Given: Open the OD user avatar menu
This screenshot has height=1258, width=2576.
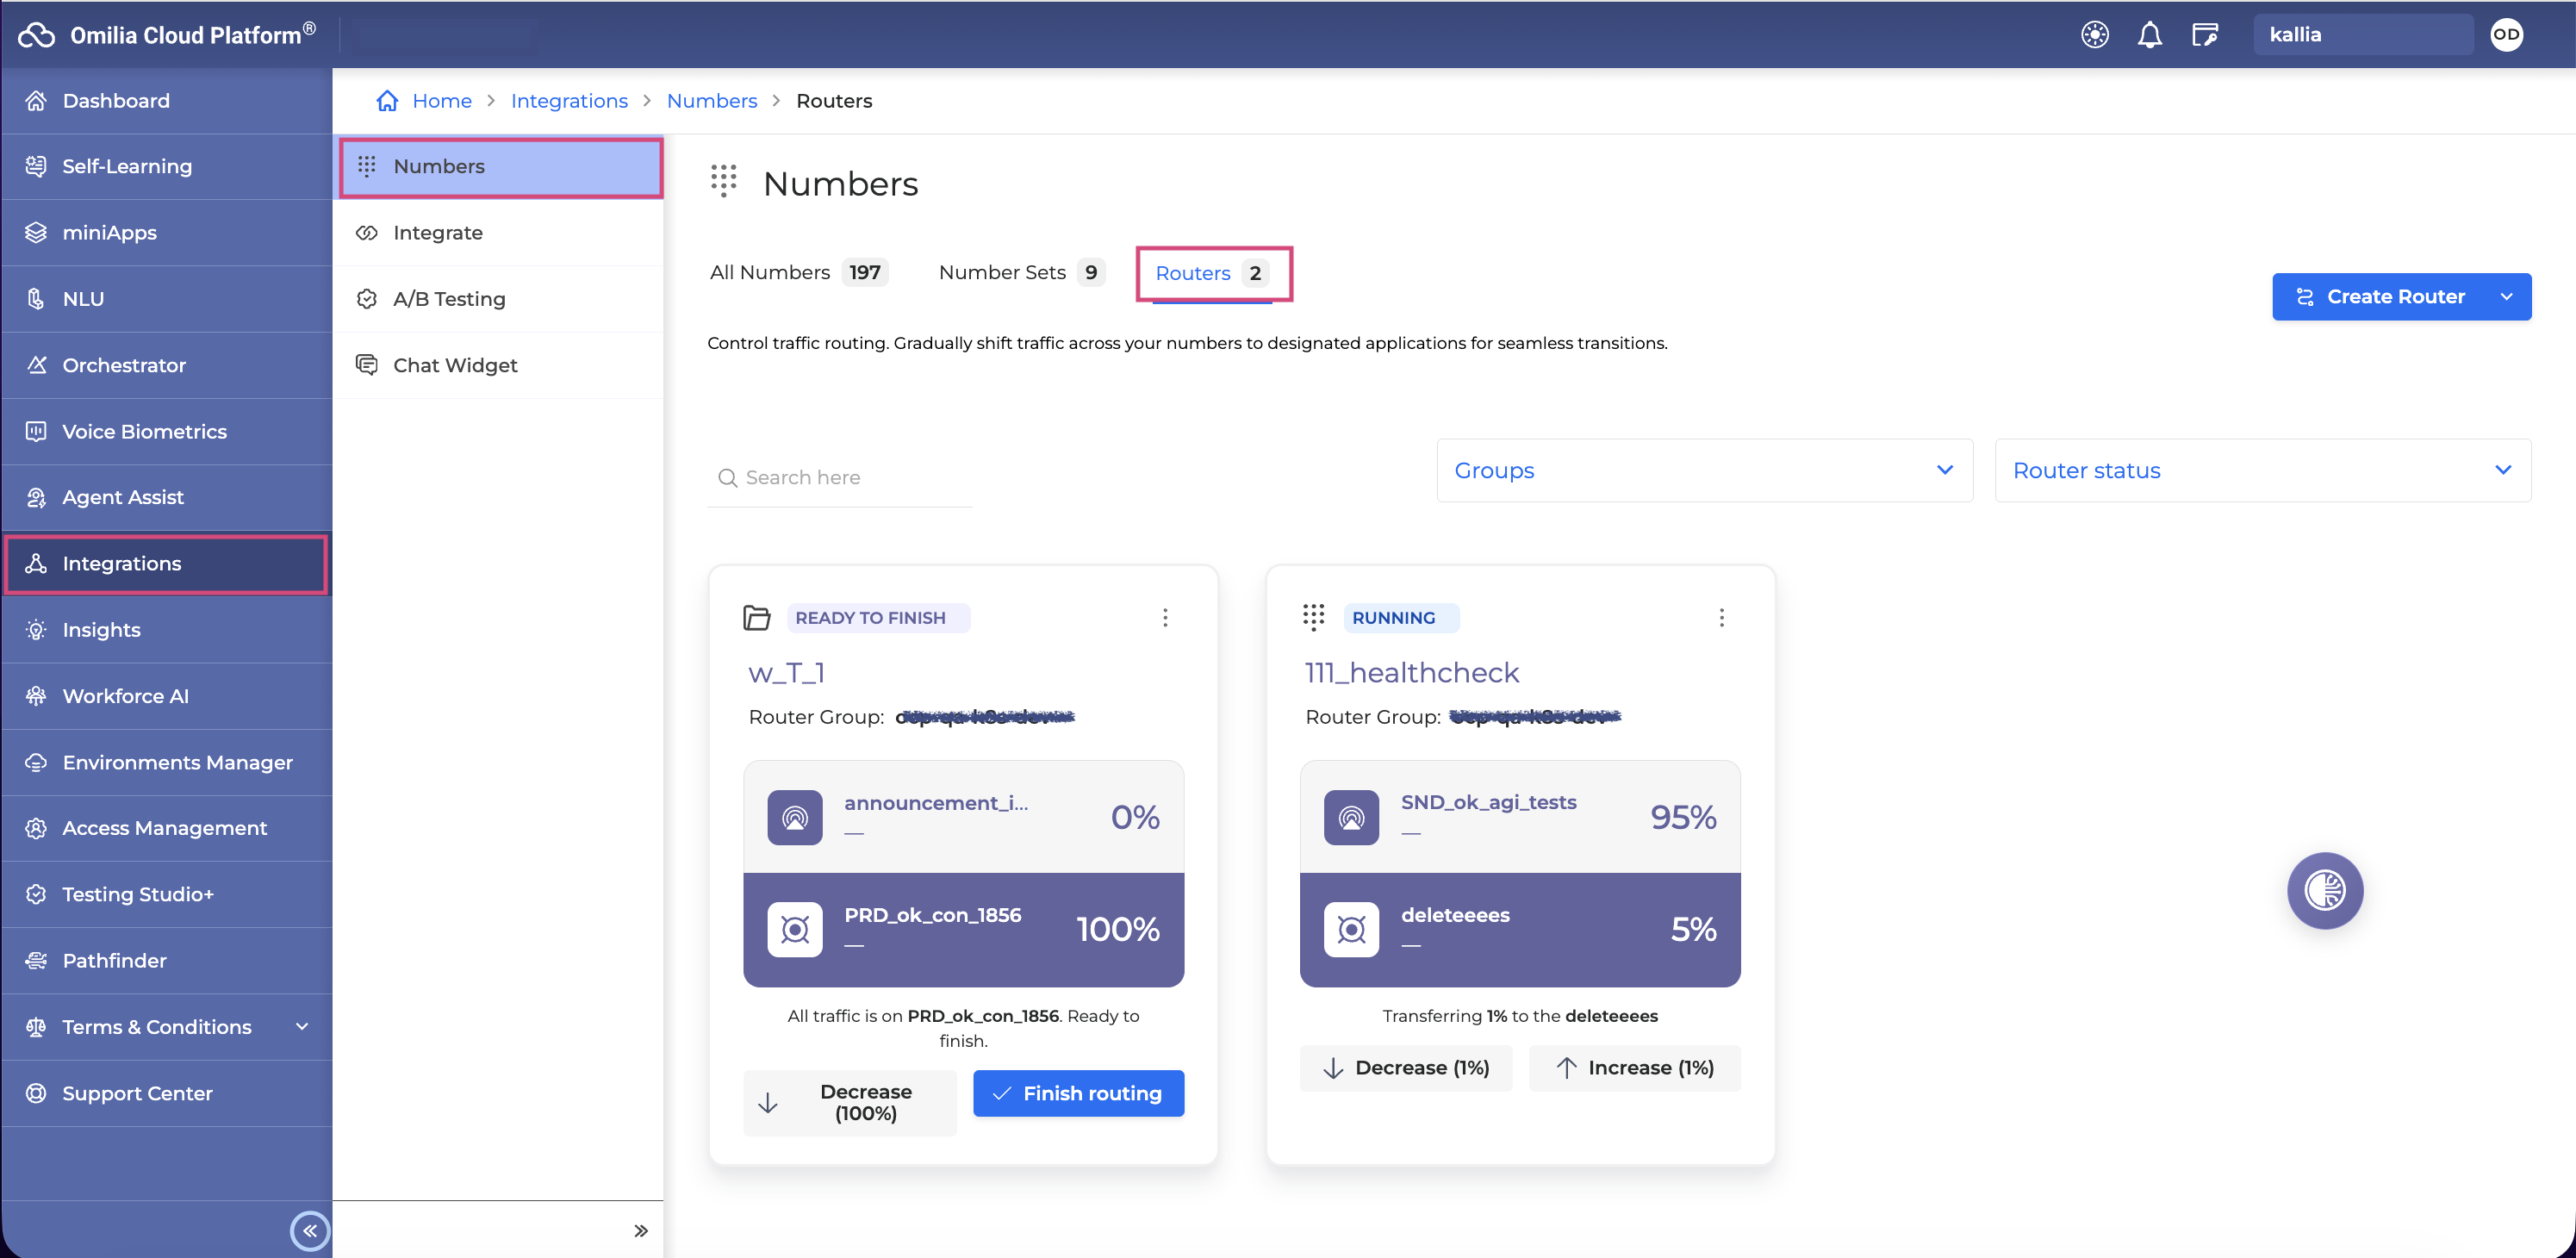Looking at the screenshot, I should [2506, 35].
